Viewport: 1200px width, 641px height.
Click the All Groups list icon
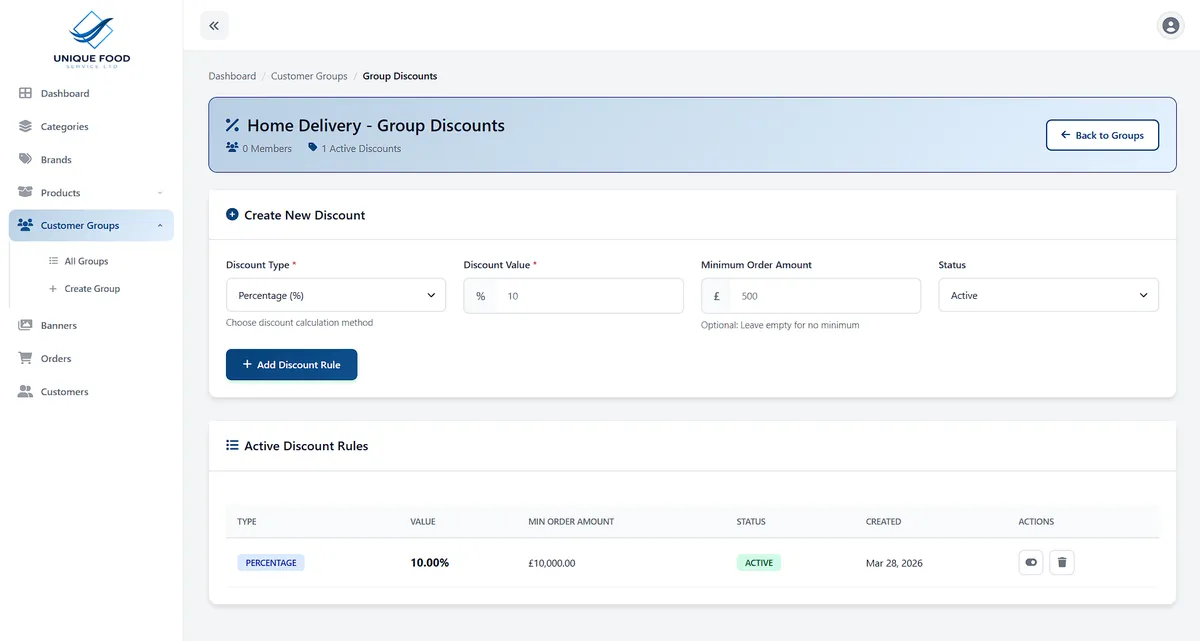pos(54,261)
